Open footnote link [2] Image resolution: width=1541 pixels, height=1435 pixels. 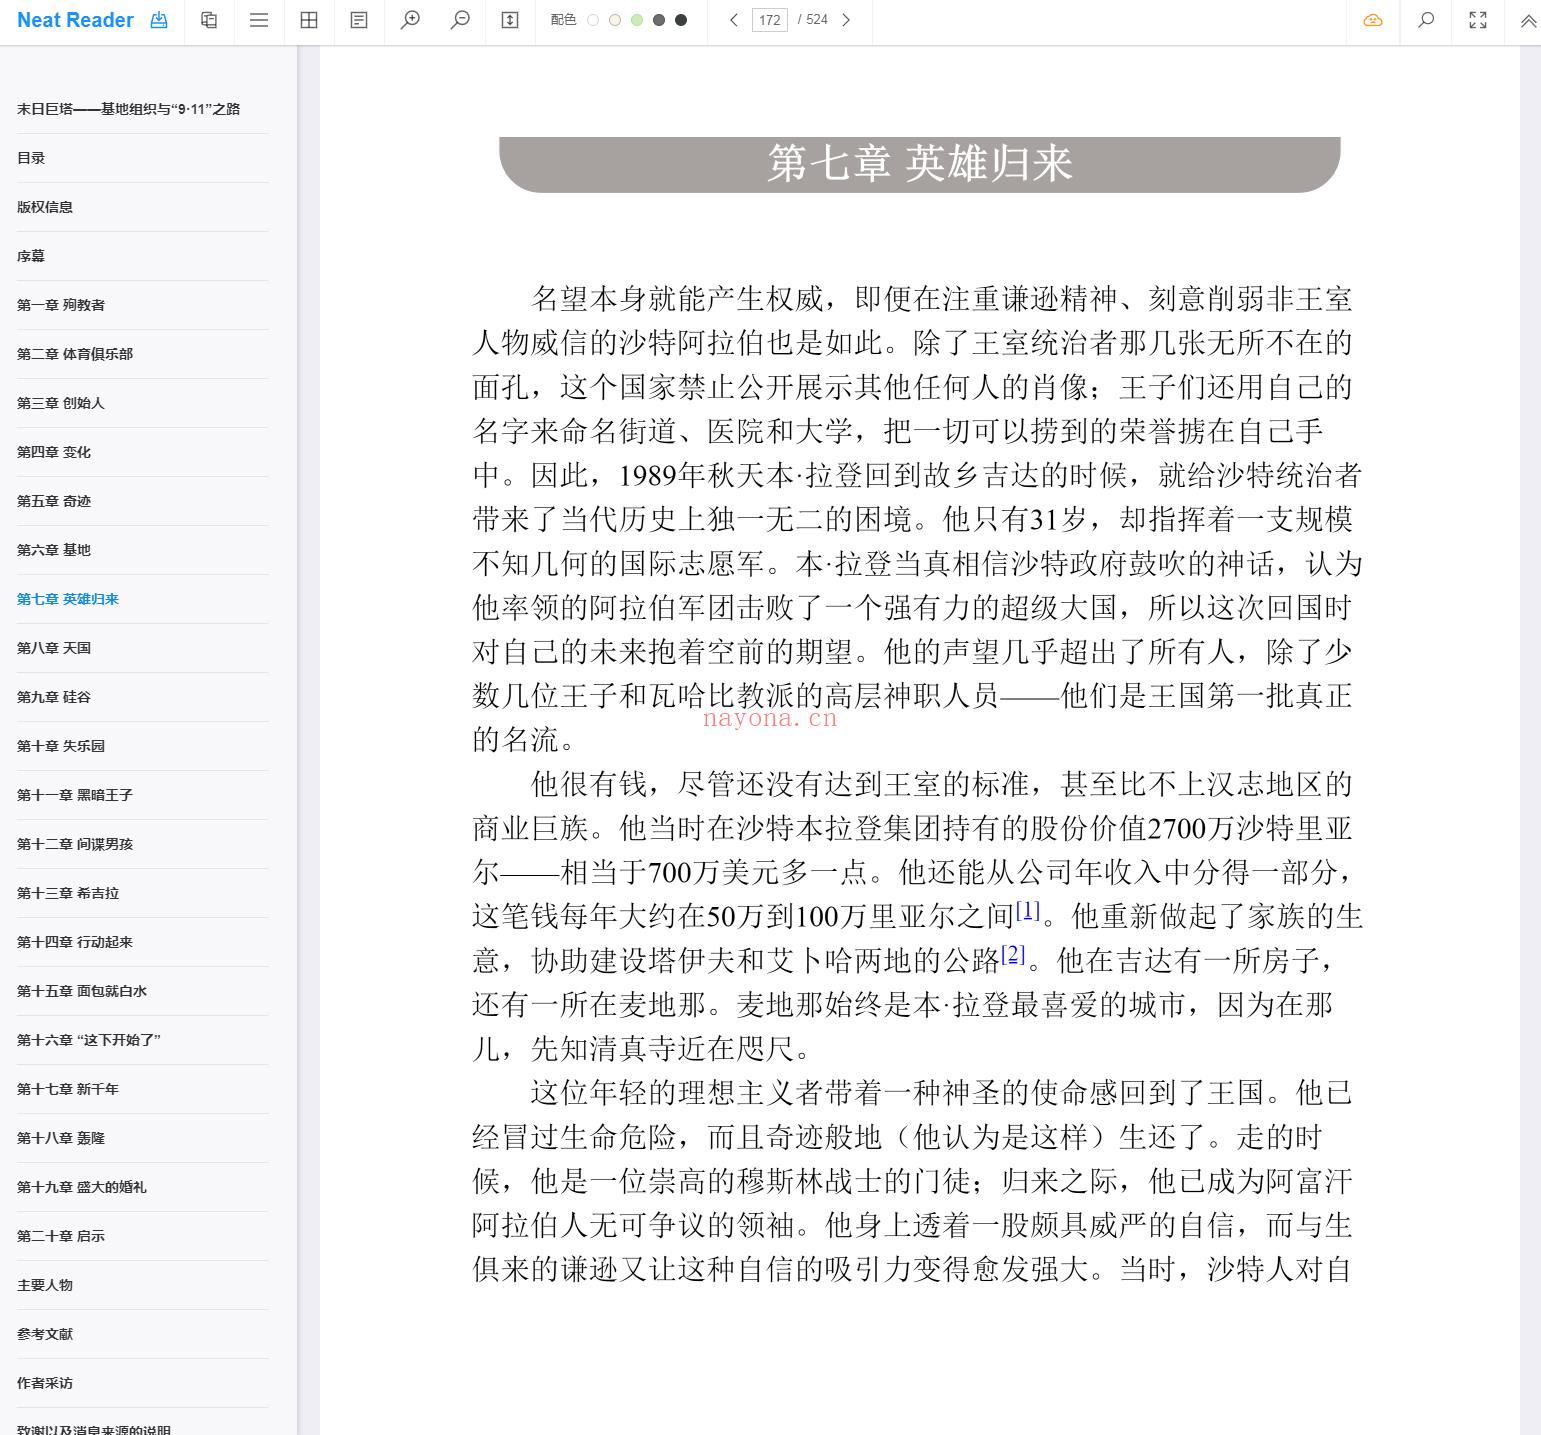click(x=1013, y=954)
